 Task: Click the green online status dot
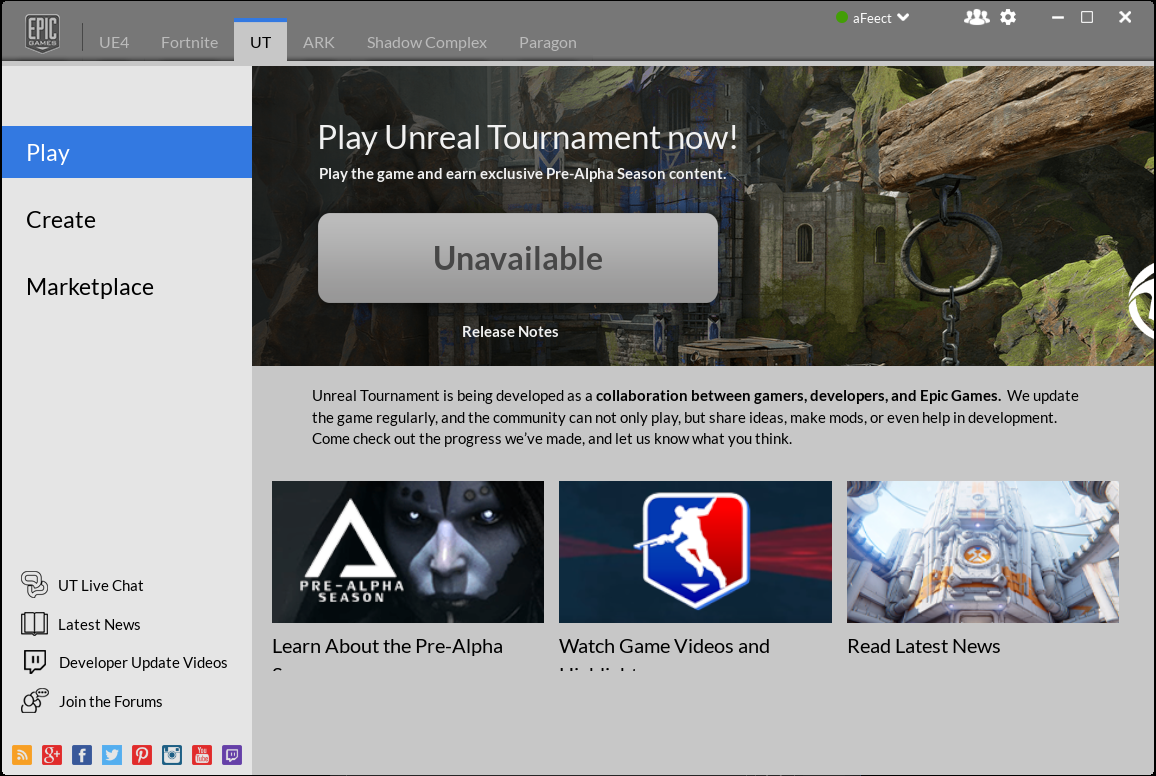pyautogui.click(x=841, y=18)
